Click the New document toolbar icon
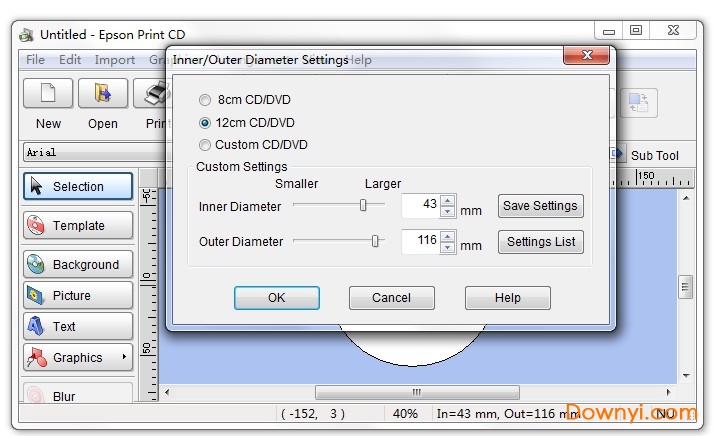This screenshot has width=714, height=436. click(48, 93)
